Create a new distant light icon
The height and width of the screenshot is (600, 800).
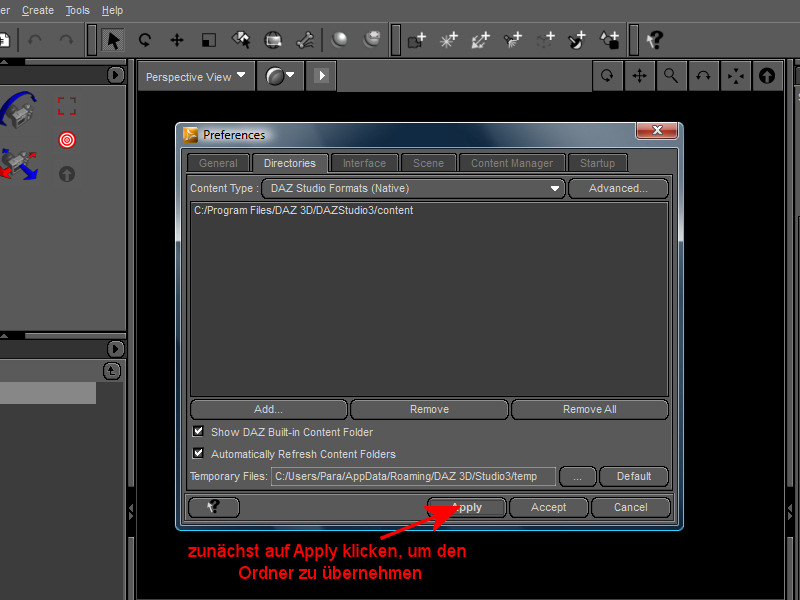[481, 40]
